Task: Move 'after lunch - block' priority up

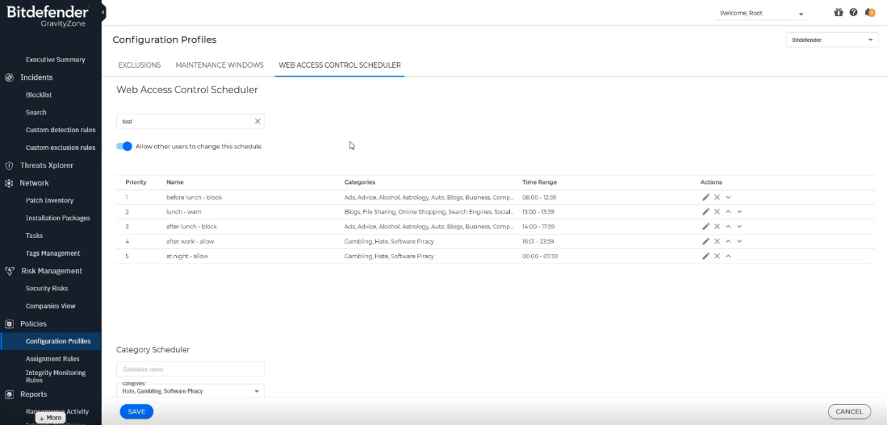Action: point(728,227)
